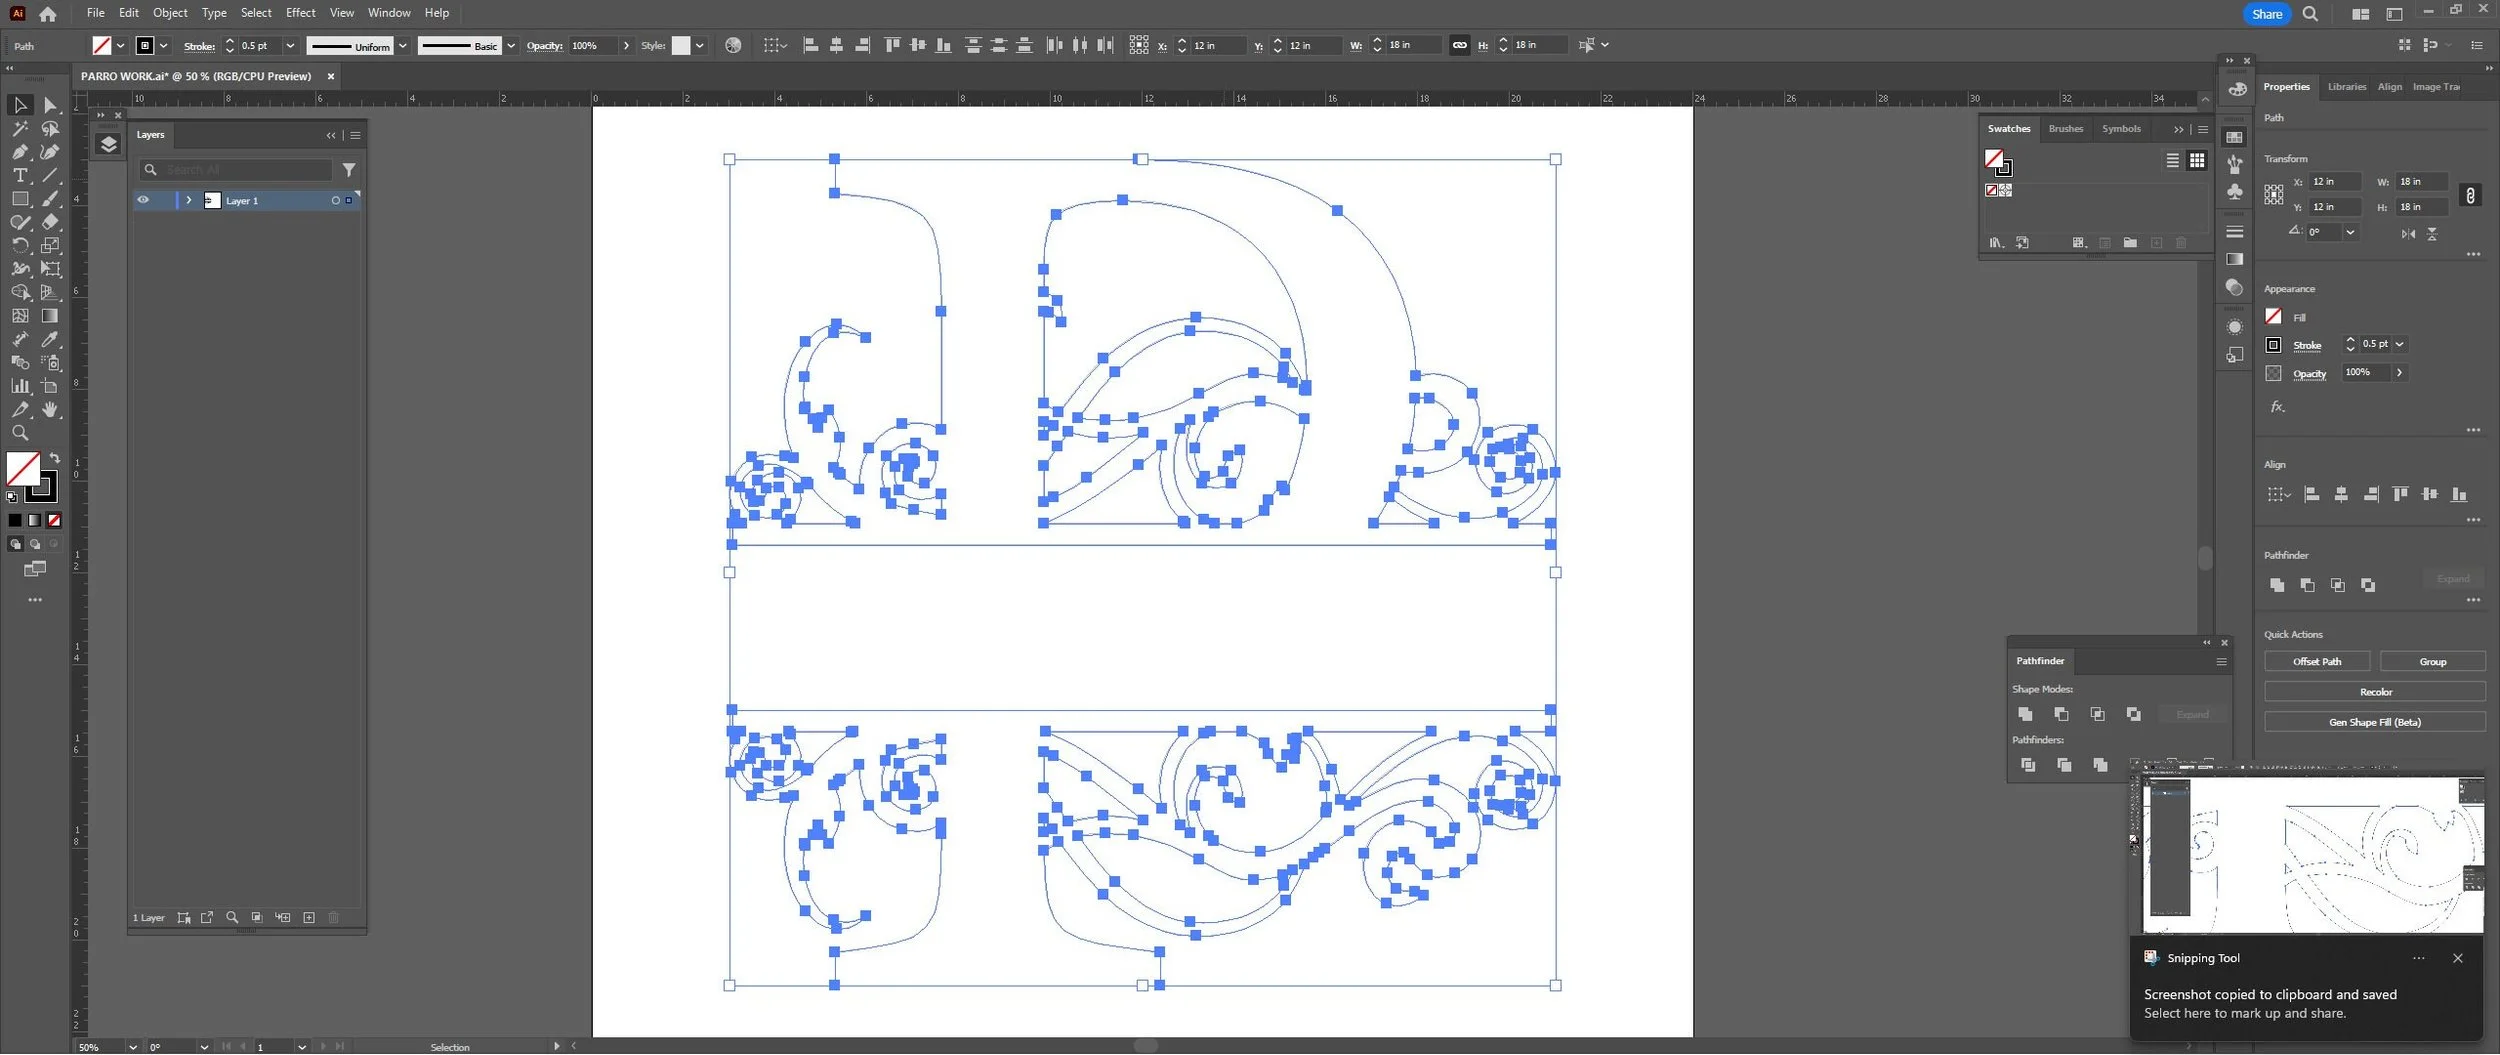Click Layer 1 target circle indicator
The height and width of the screenshot is (1055, 2500).
click(335, 200)
